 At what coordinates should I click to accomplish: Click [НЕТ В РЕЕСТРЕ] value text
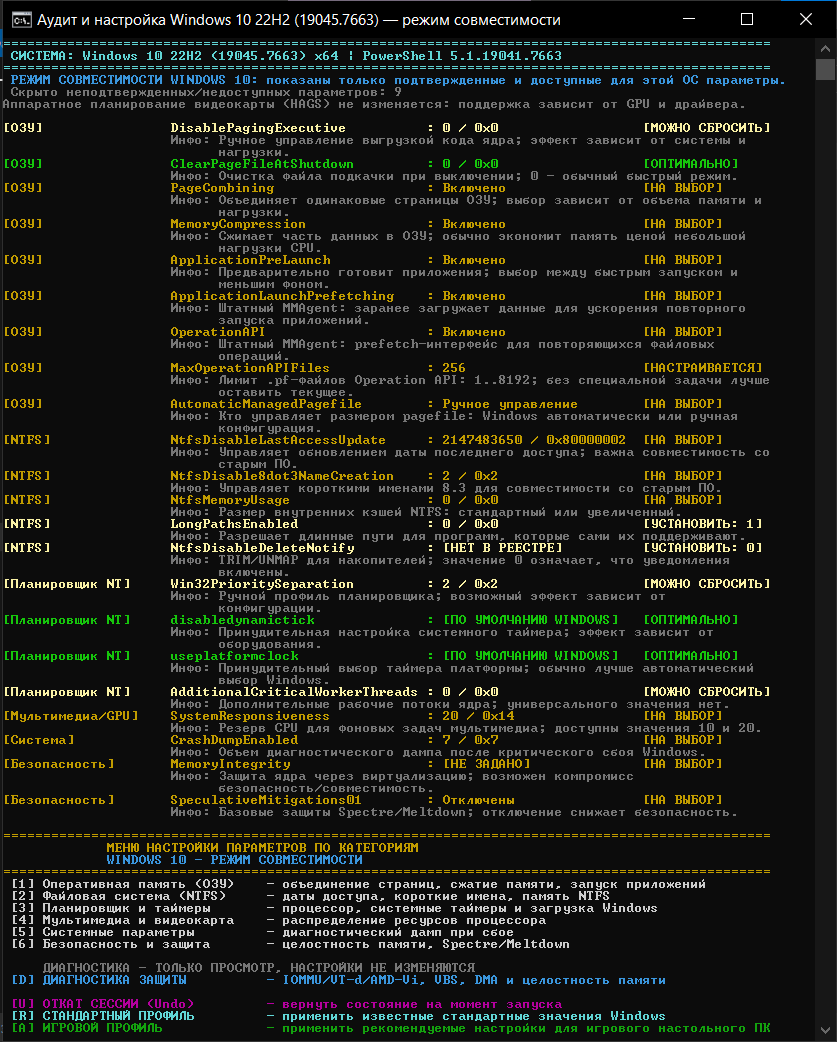coord(502,548)
